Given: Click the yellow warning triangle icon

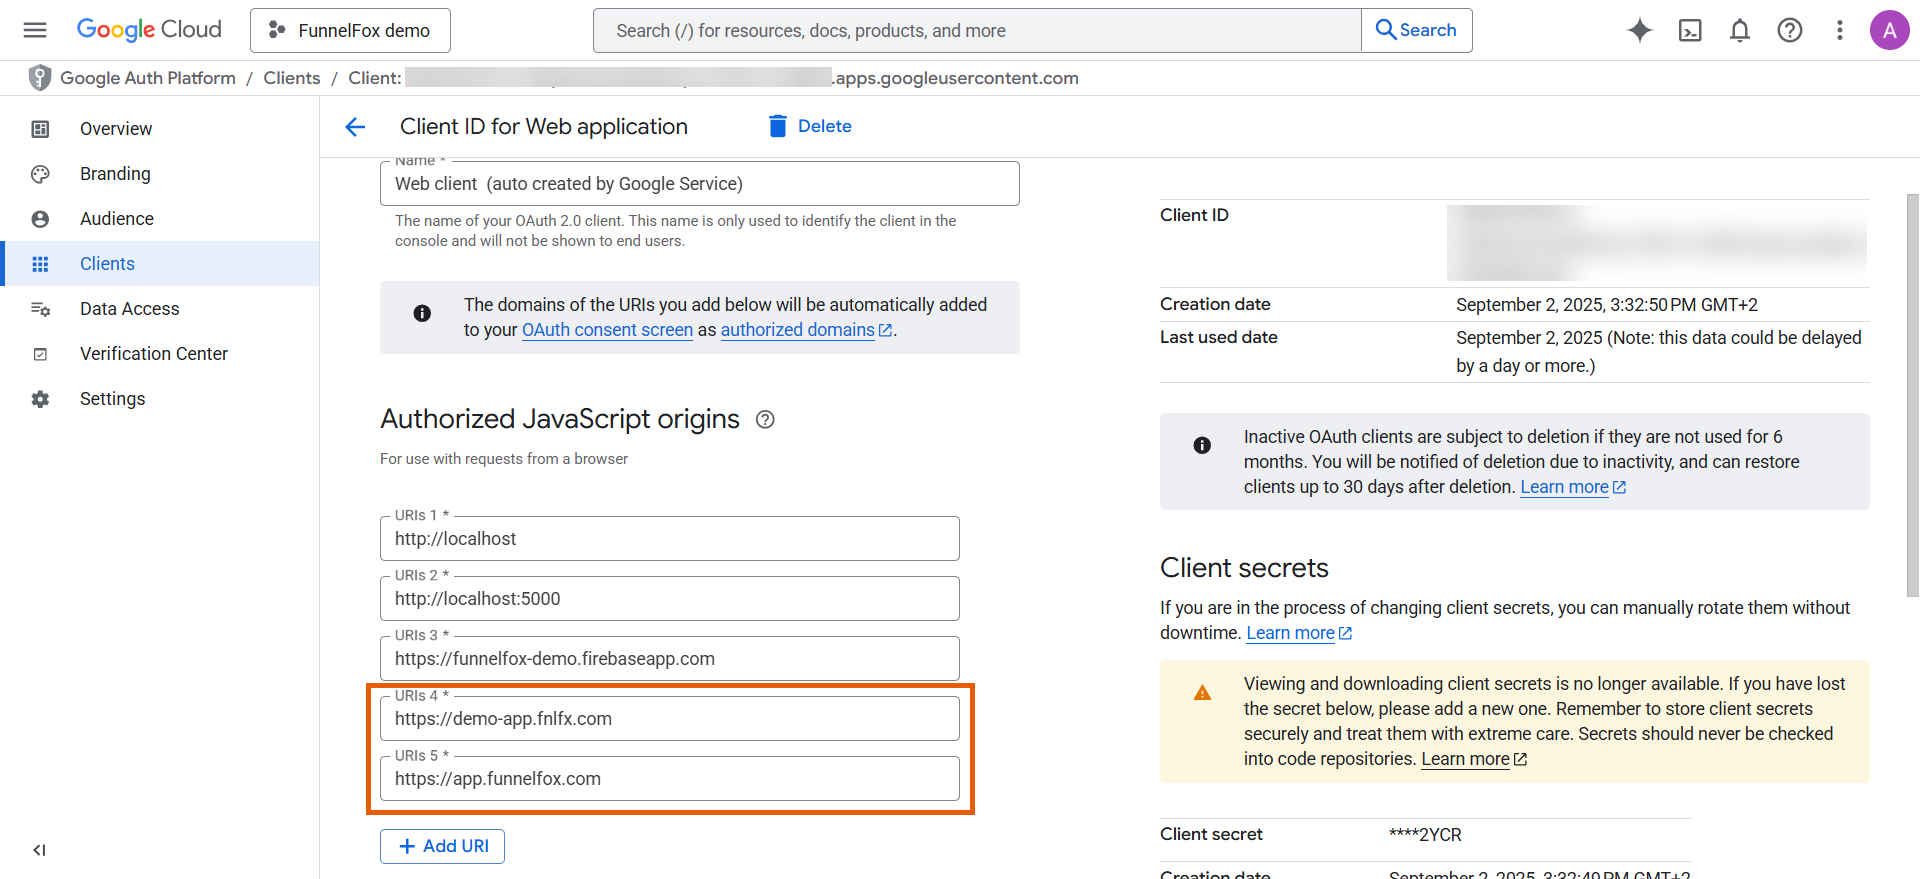Looking at the screenshot, I should 1202,693.
